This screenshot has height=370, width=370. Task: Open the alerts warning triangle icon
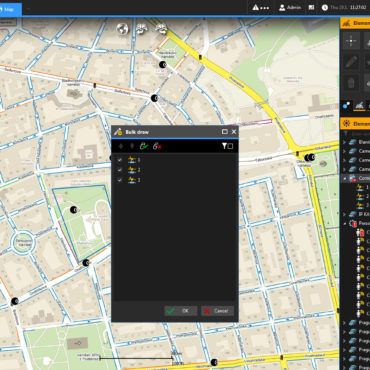[256, 7]
